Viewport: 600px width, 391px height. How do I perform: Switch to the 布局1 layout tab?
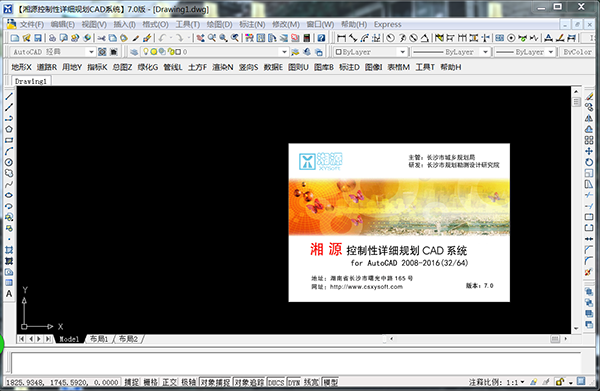point(99,339)
